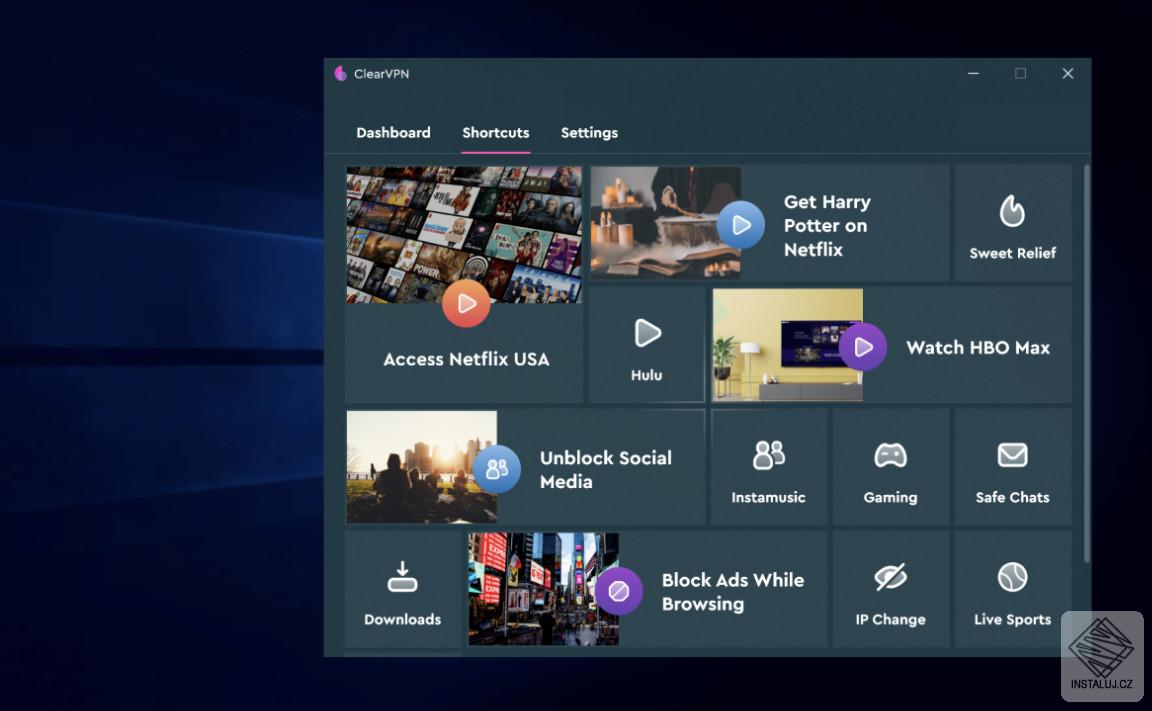Click the blue play button for Harry Potter
The height and width of the screenshot is (711, 1152).
pyautogui.click(x=741, y=225)
